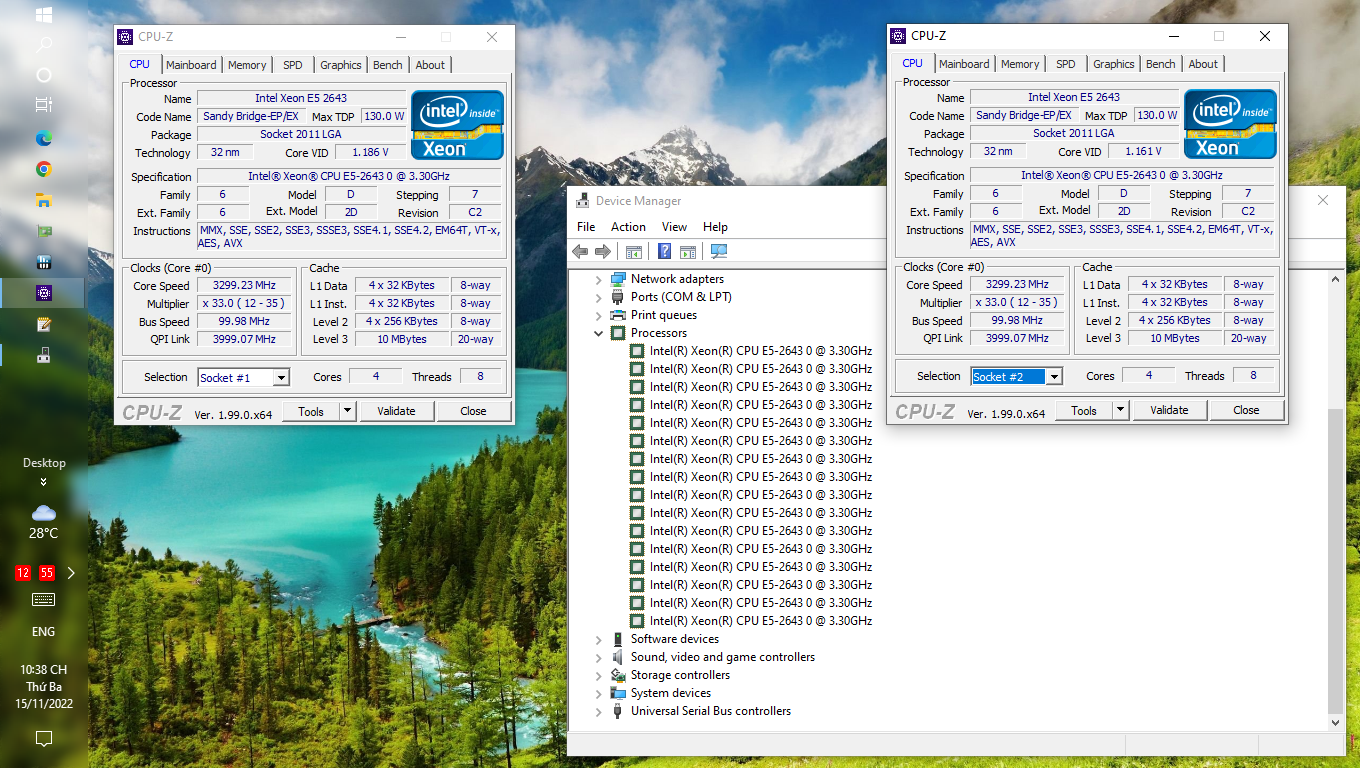Click Scan for hardware changes icon
Viewport: 1360px width, 768px height.
point(718,252)
